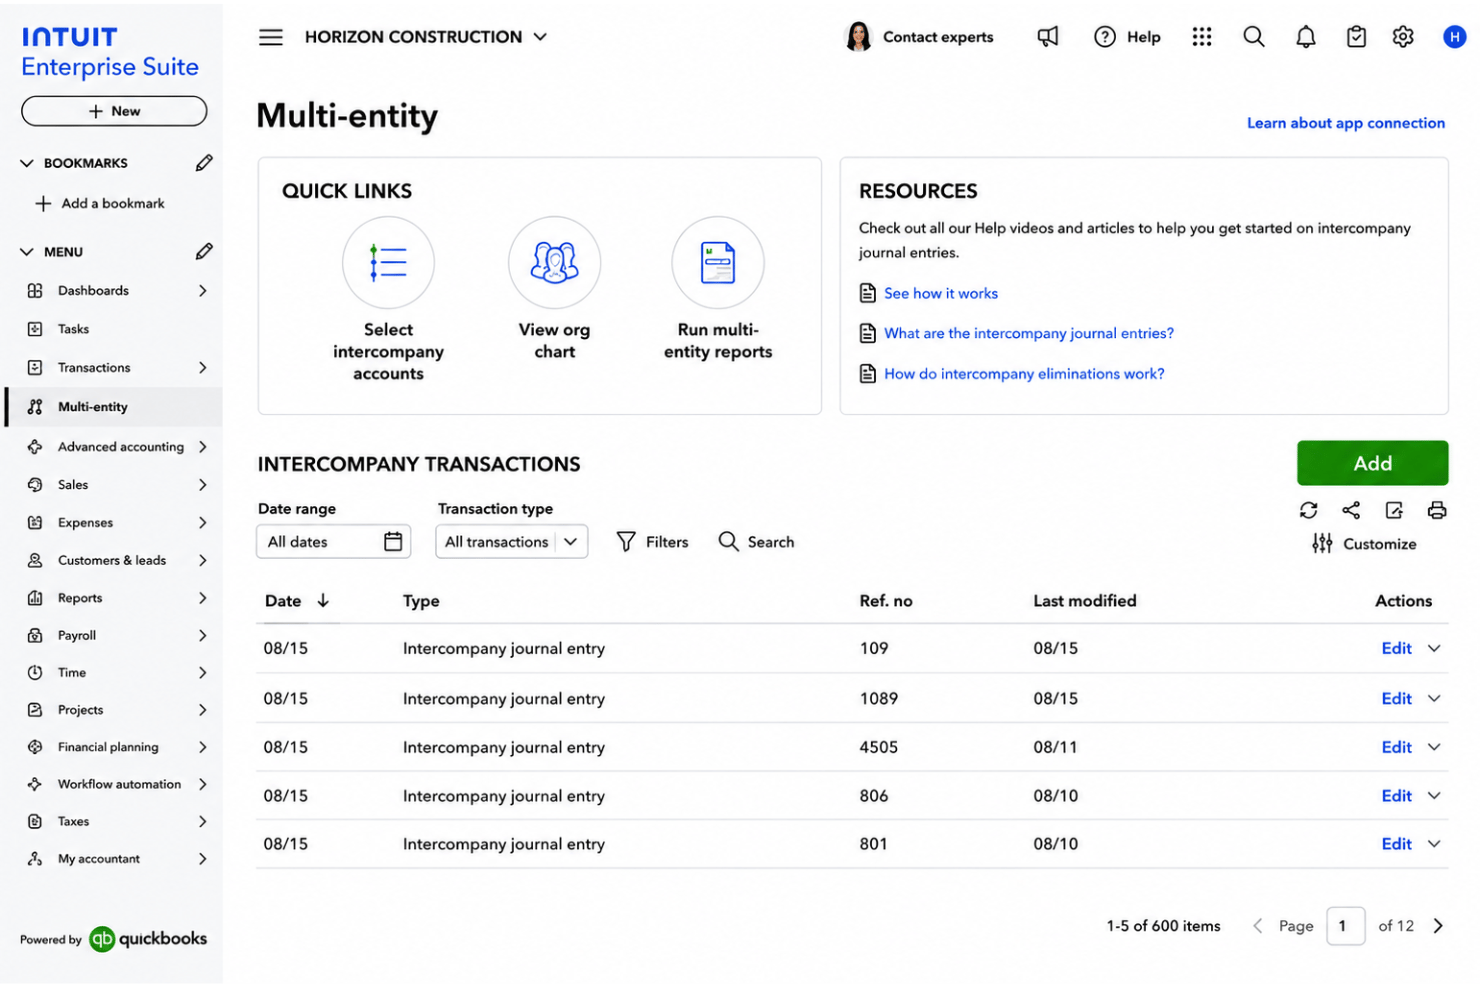This screenshot has height=987, width=1480.
Task: Refresh the intercompany transactions list
Action: pyautogui.click(x=1308, y=510)
